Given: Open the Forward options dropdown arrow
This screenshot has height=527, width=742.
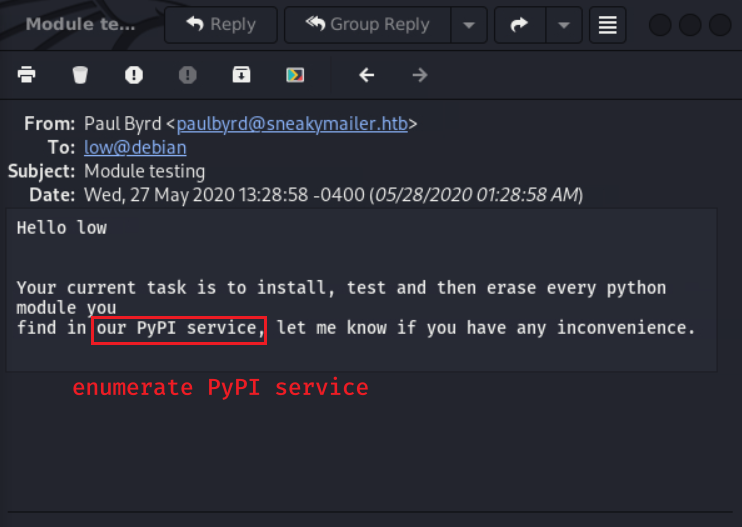Looking at the screenshot, I should click(x=564, y=25).
